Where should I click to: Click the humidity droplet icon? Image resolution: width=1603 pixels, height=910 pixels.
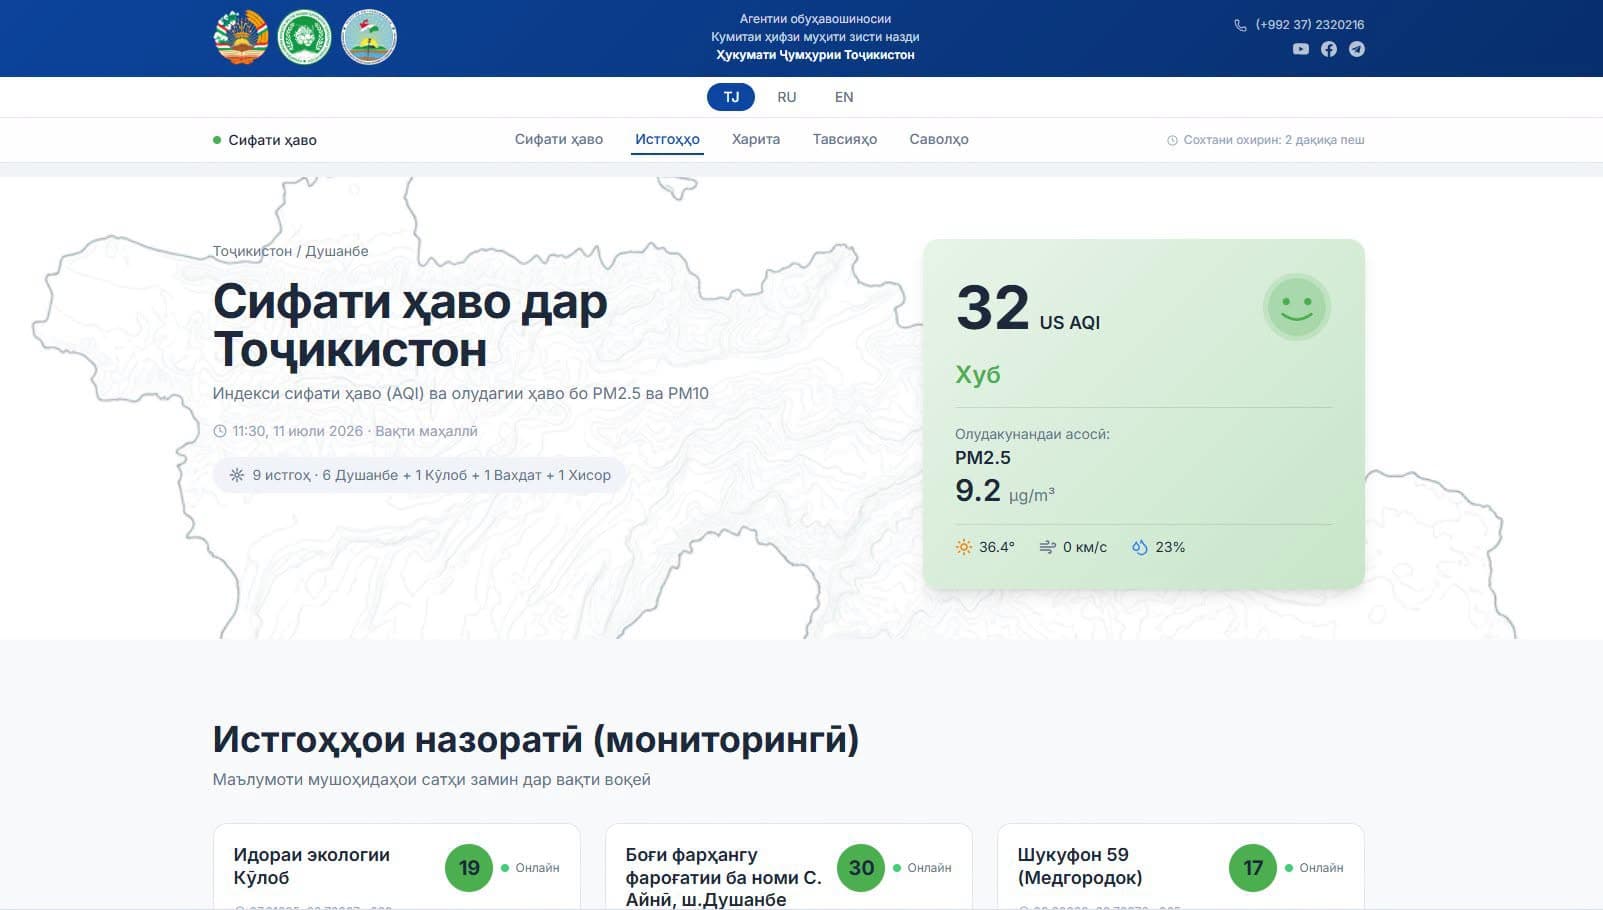(1139, 547)
